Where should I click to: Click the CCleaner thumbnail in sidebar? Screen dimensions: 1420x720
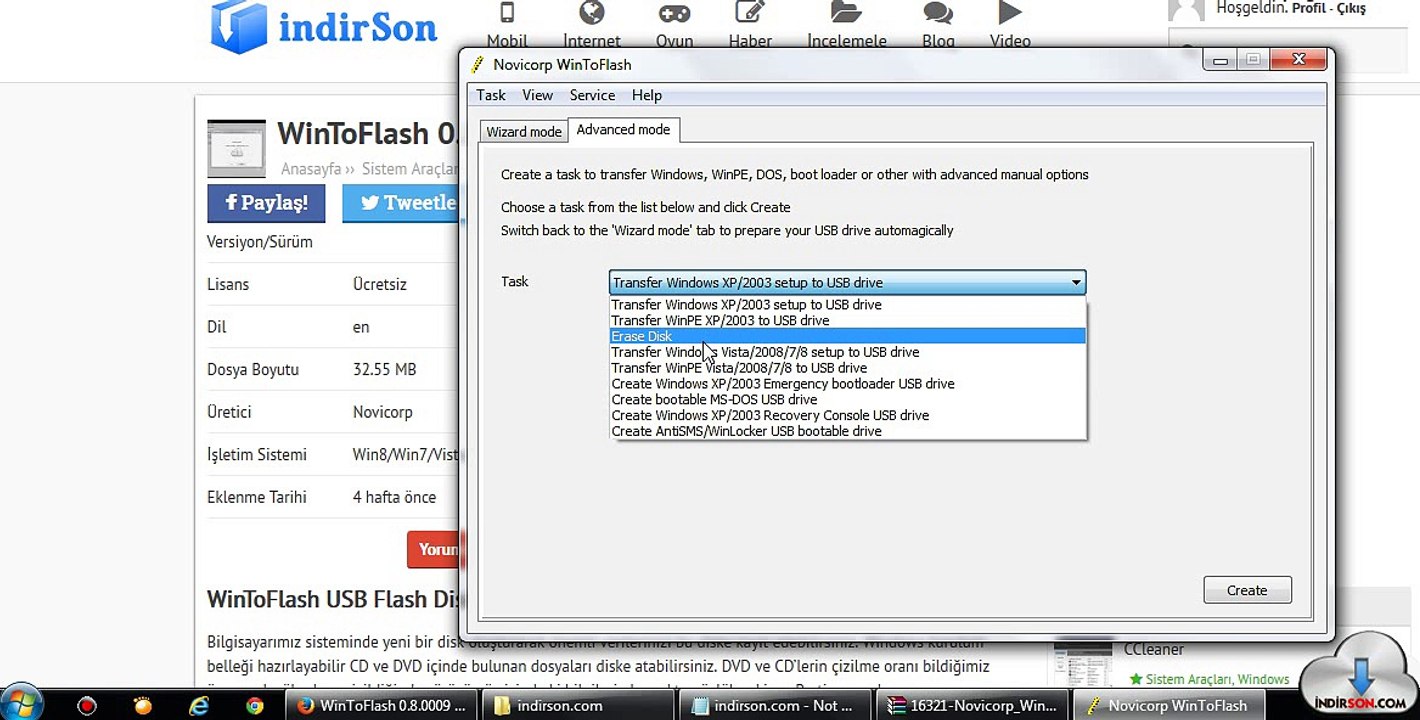(1083, 662)
